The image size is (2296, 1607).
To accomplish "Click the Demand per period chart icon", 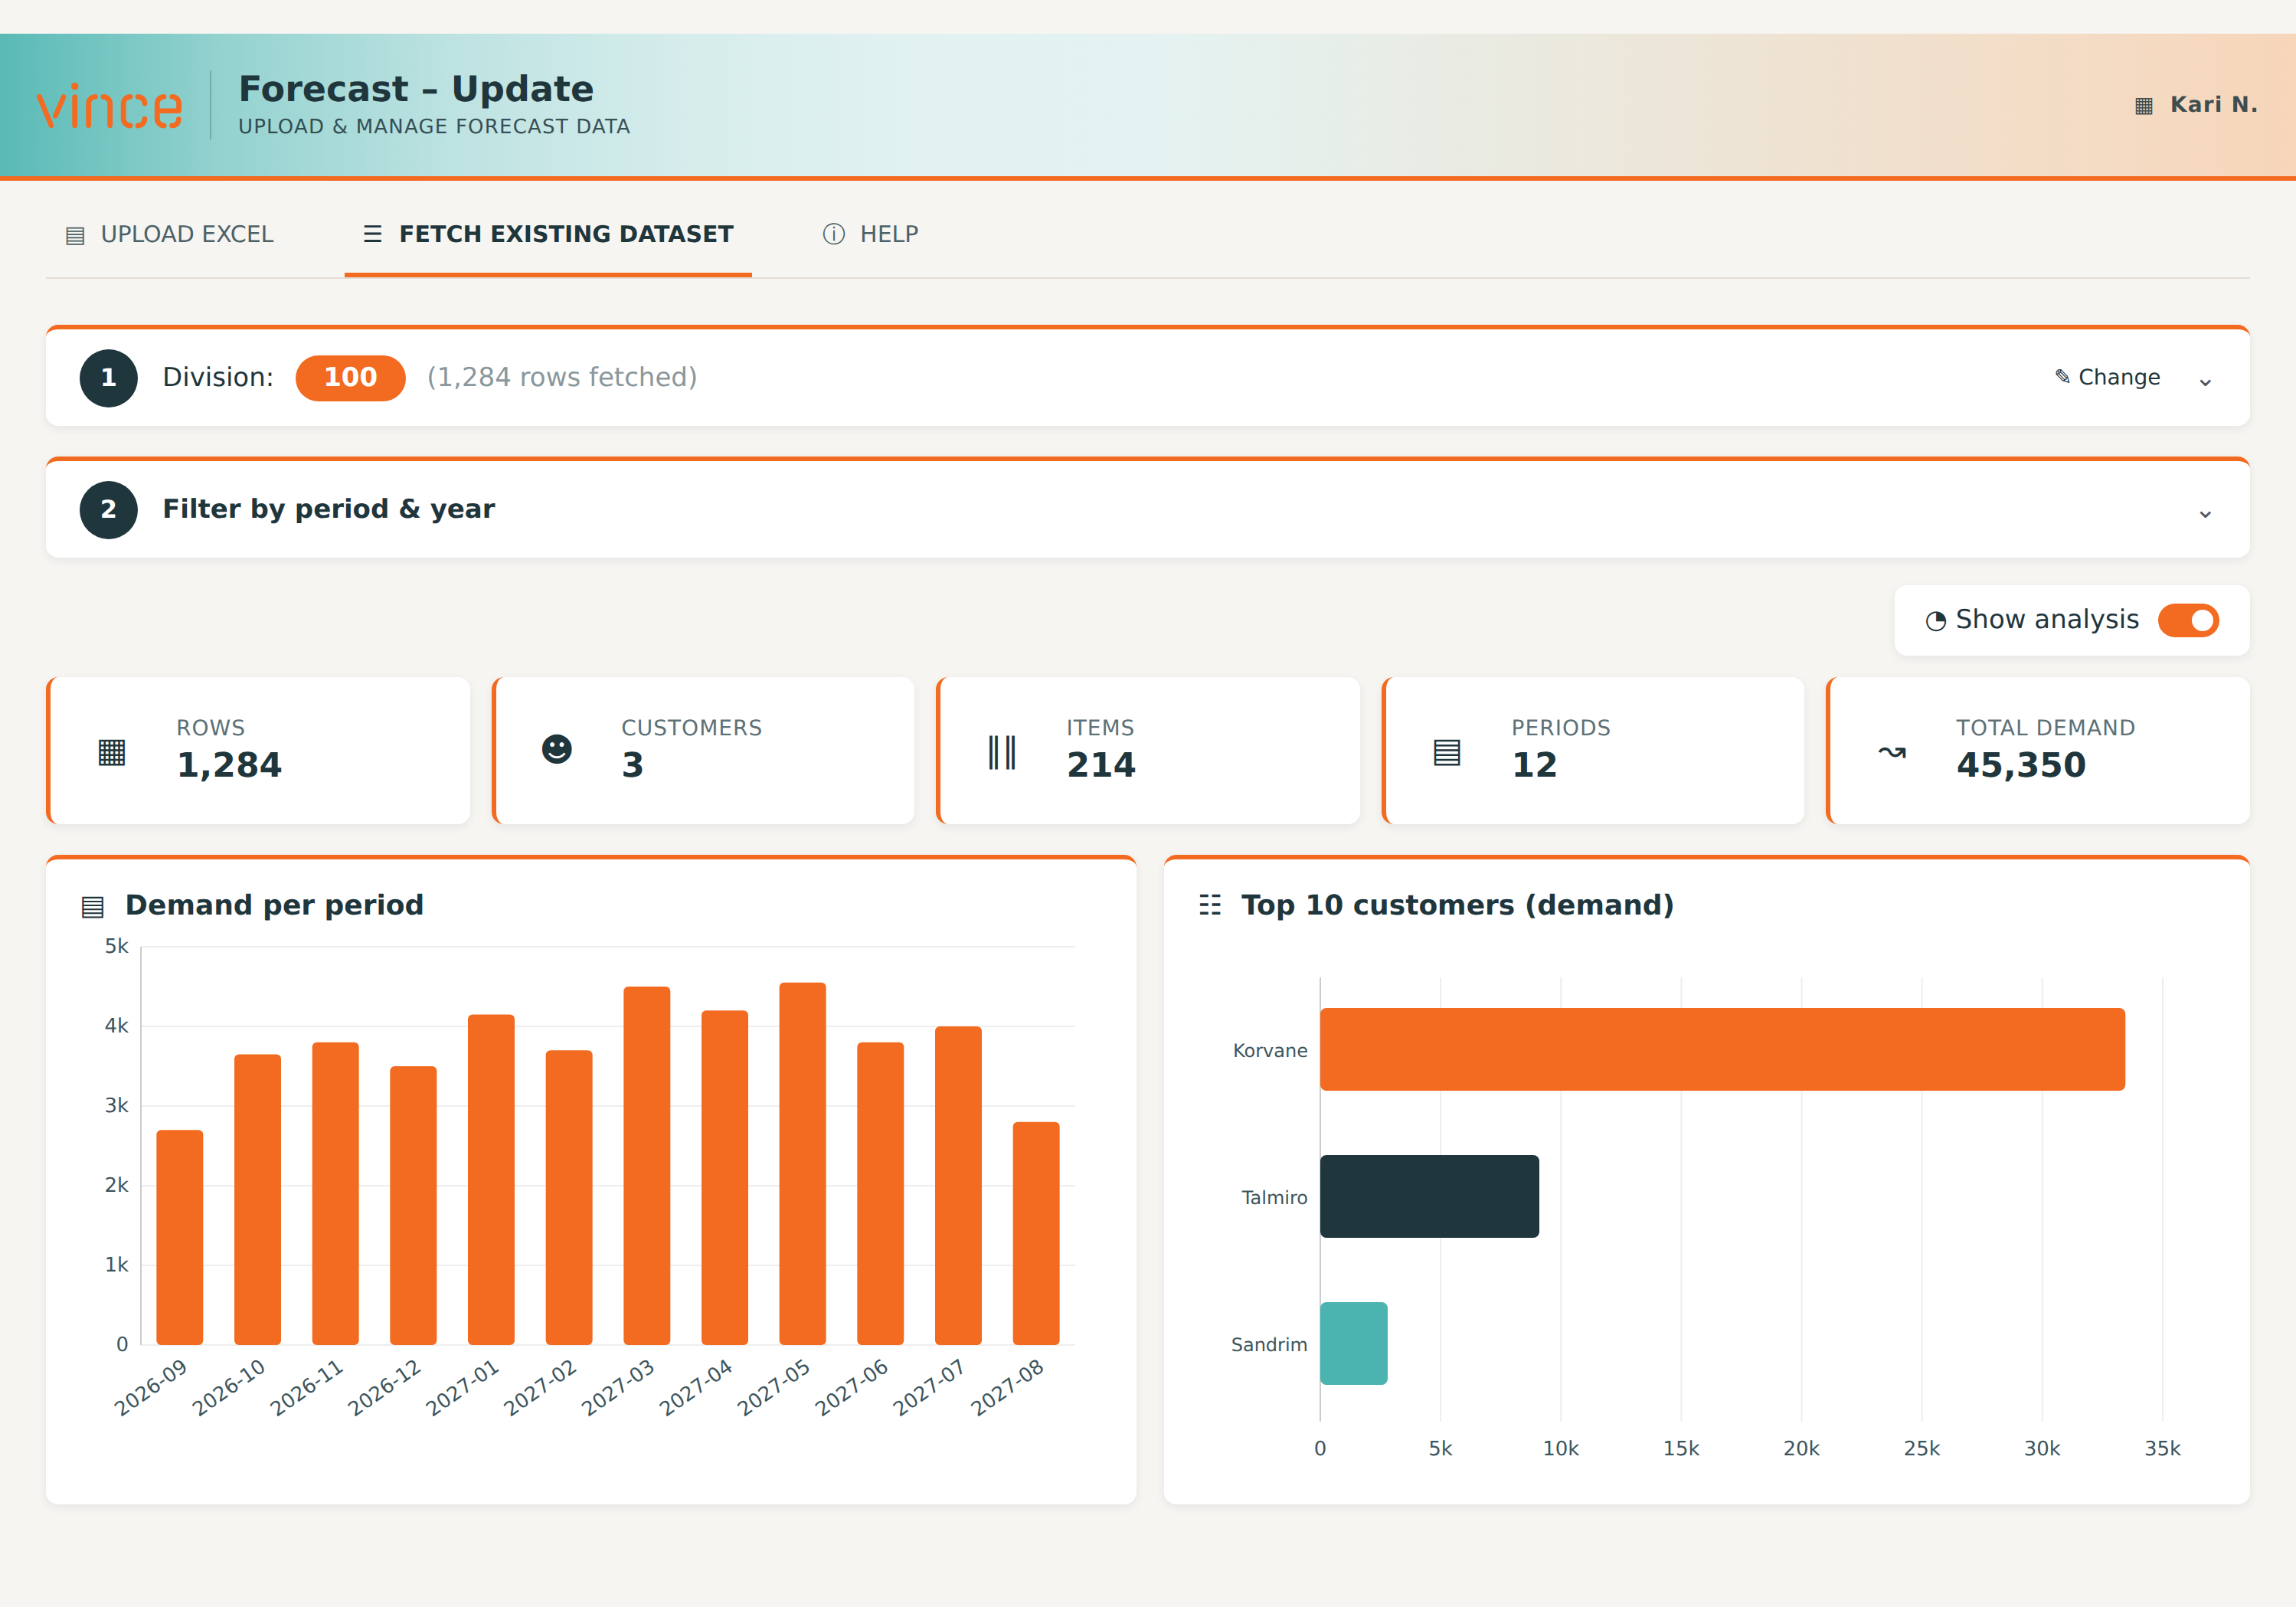I will [92, 907].
